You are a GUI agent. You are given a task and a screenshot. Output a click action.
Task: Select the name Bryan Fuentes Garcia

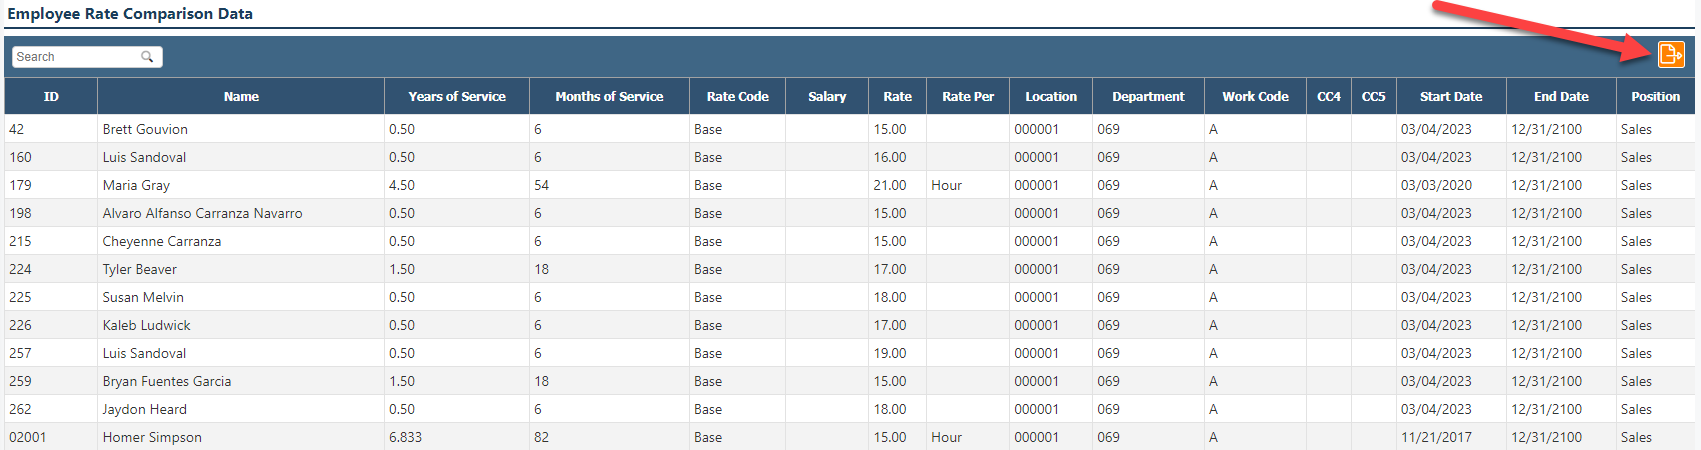pyautogui.click(x=167, y=381)
